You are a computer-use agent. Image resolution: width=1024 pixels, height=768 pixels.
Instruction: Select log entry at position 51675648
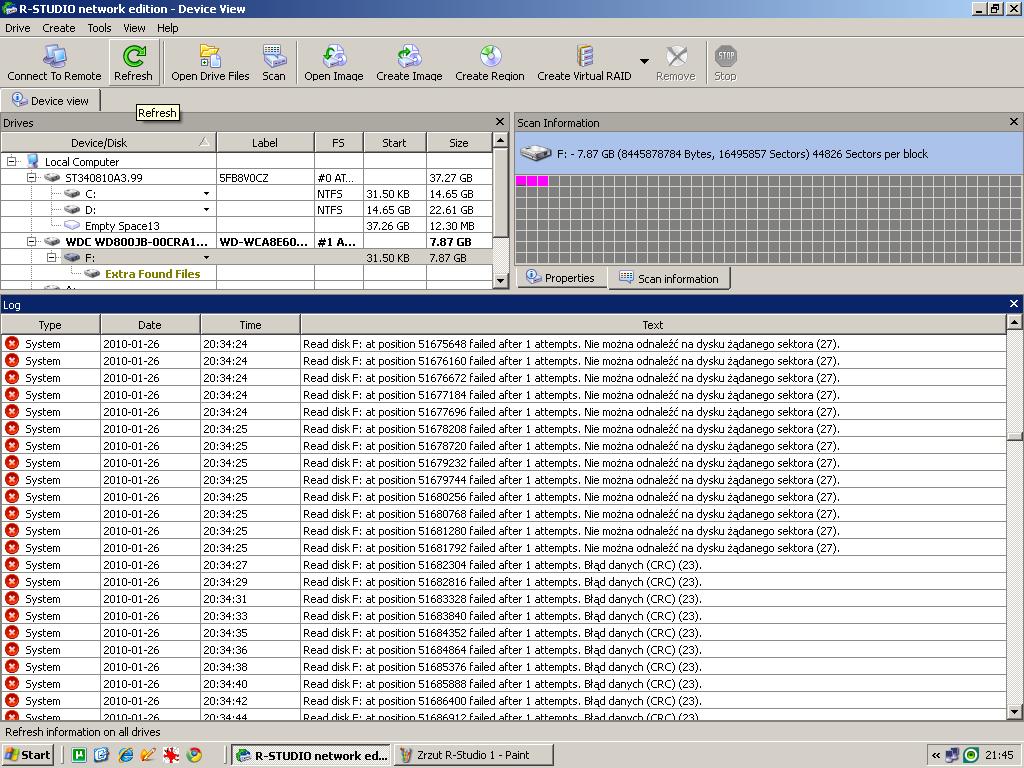pyautogui.click(x=504, y=344)
